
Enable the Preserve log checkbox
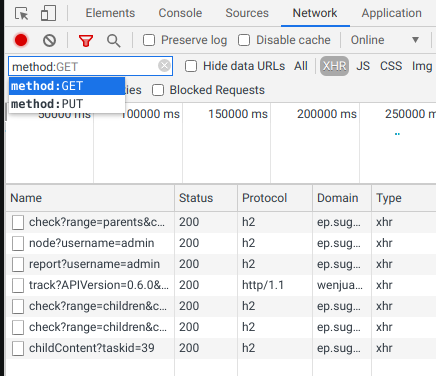coord(149,40)
